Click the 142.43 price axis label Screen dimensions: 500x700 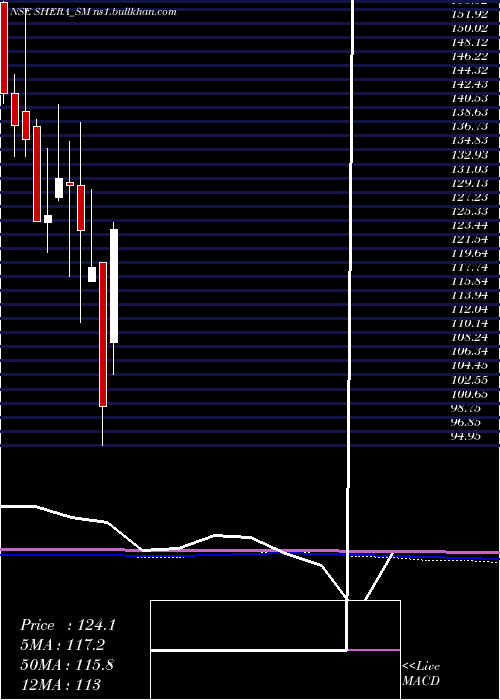tap(469, 84)
